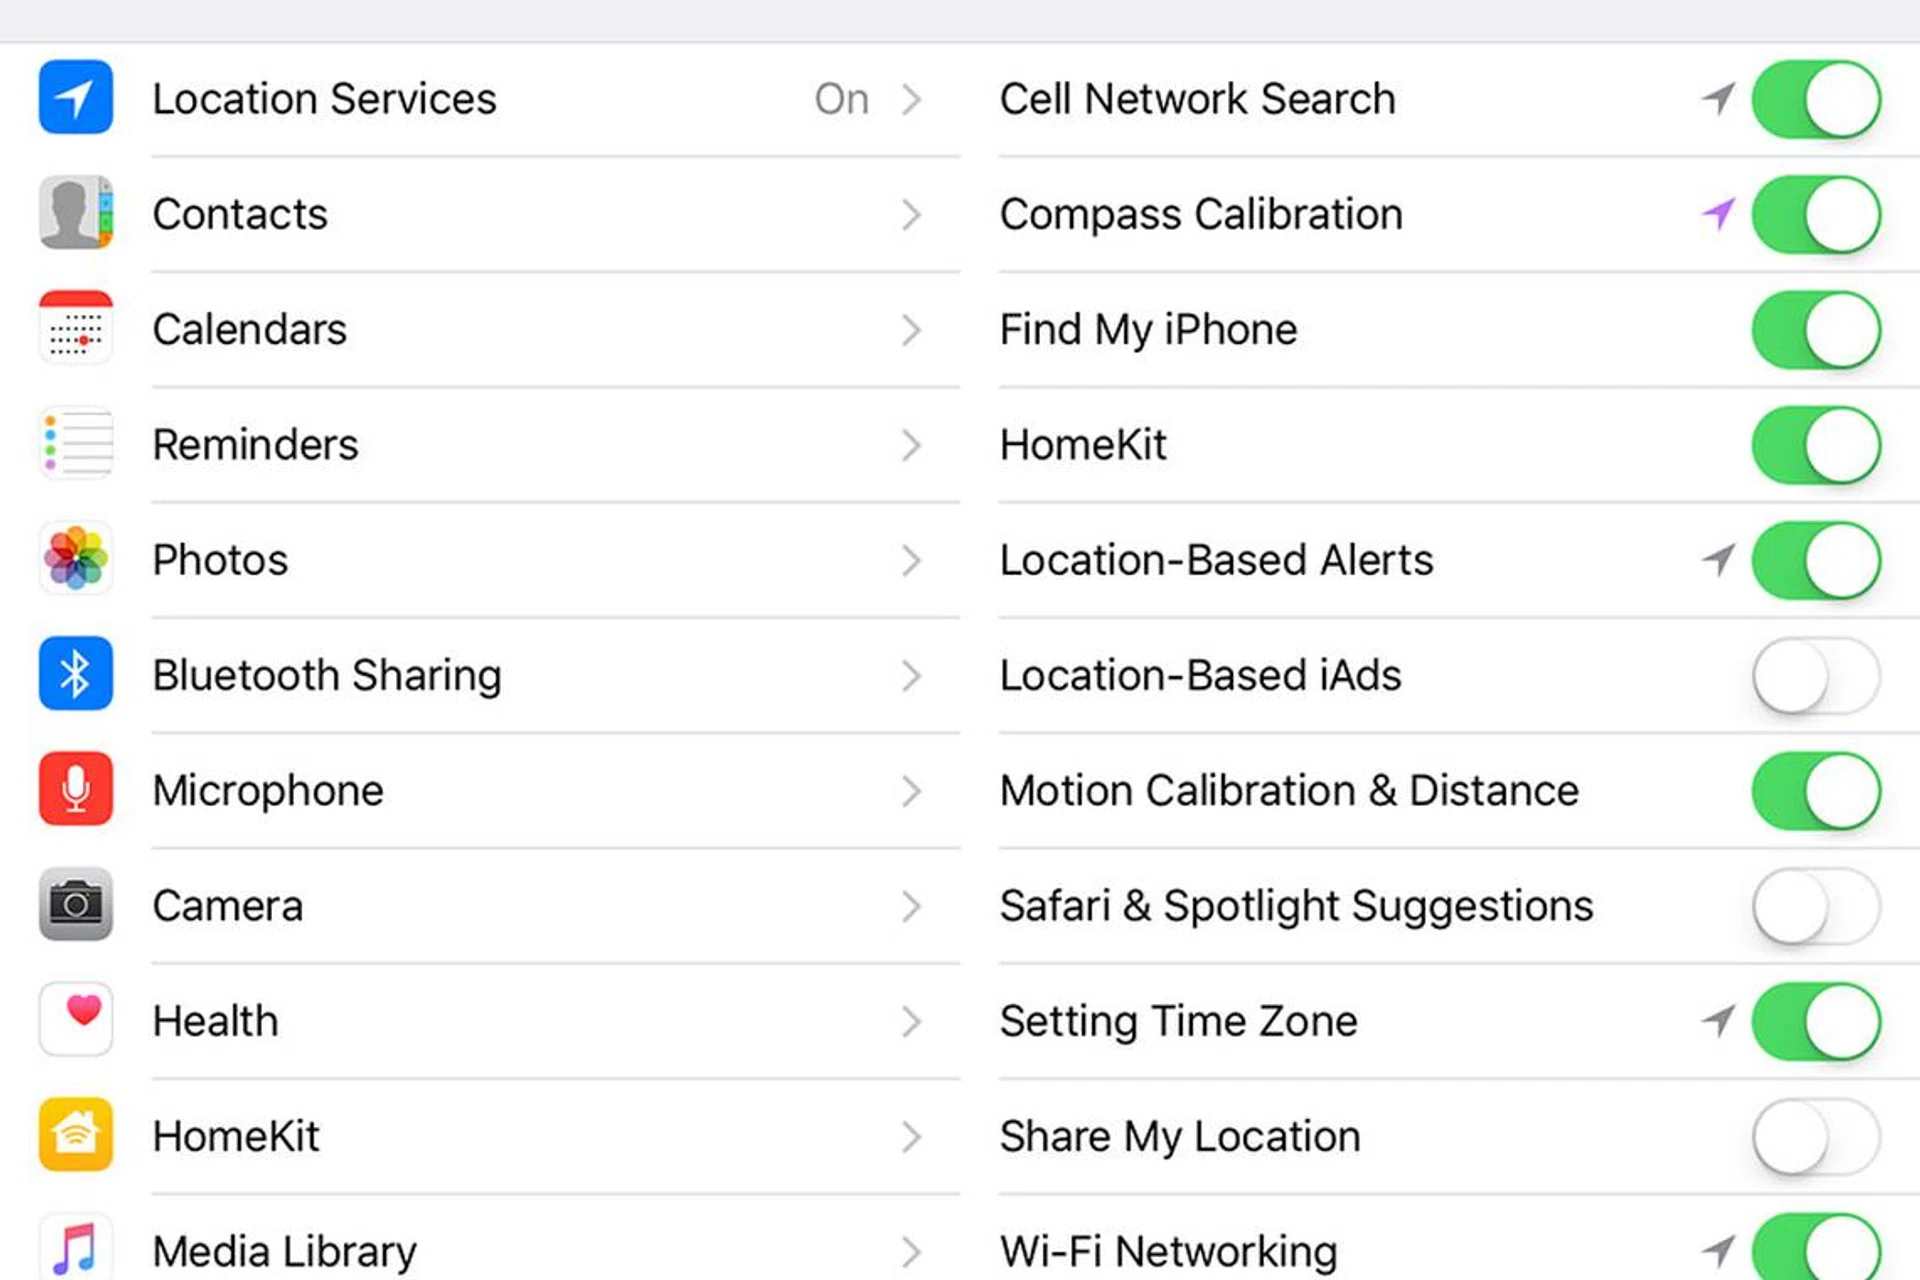Tap the blue Location Services arrow icon
The height and width of the screenshot is (1280, 1920).
(x=75, y=98)
